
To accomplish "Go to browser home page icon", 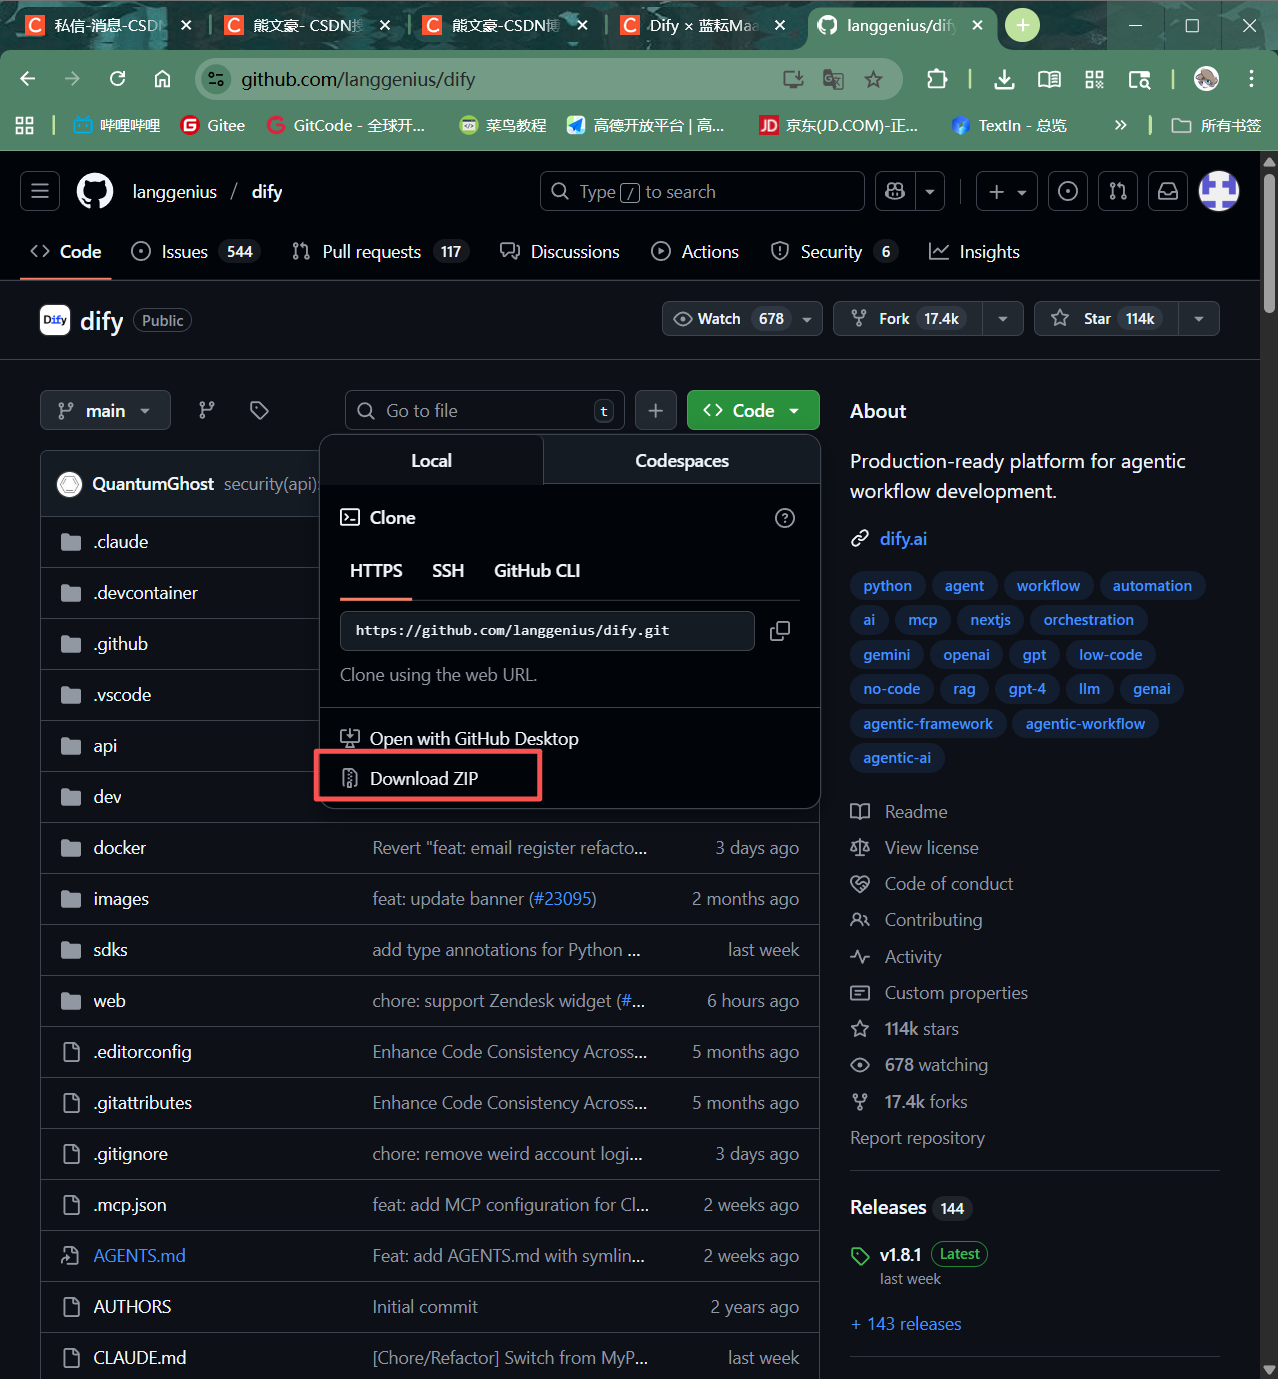I will point(162,79).
